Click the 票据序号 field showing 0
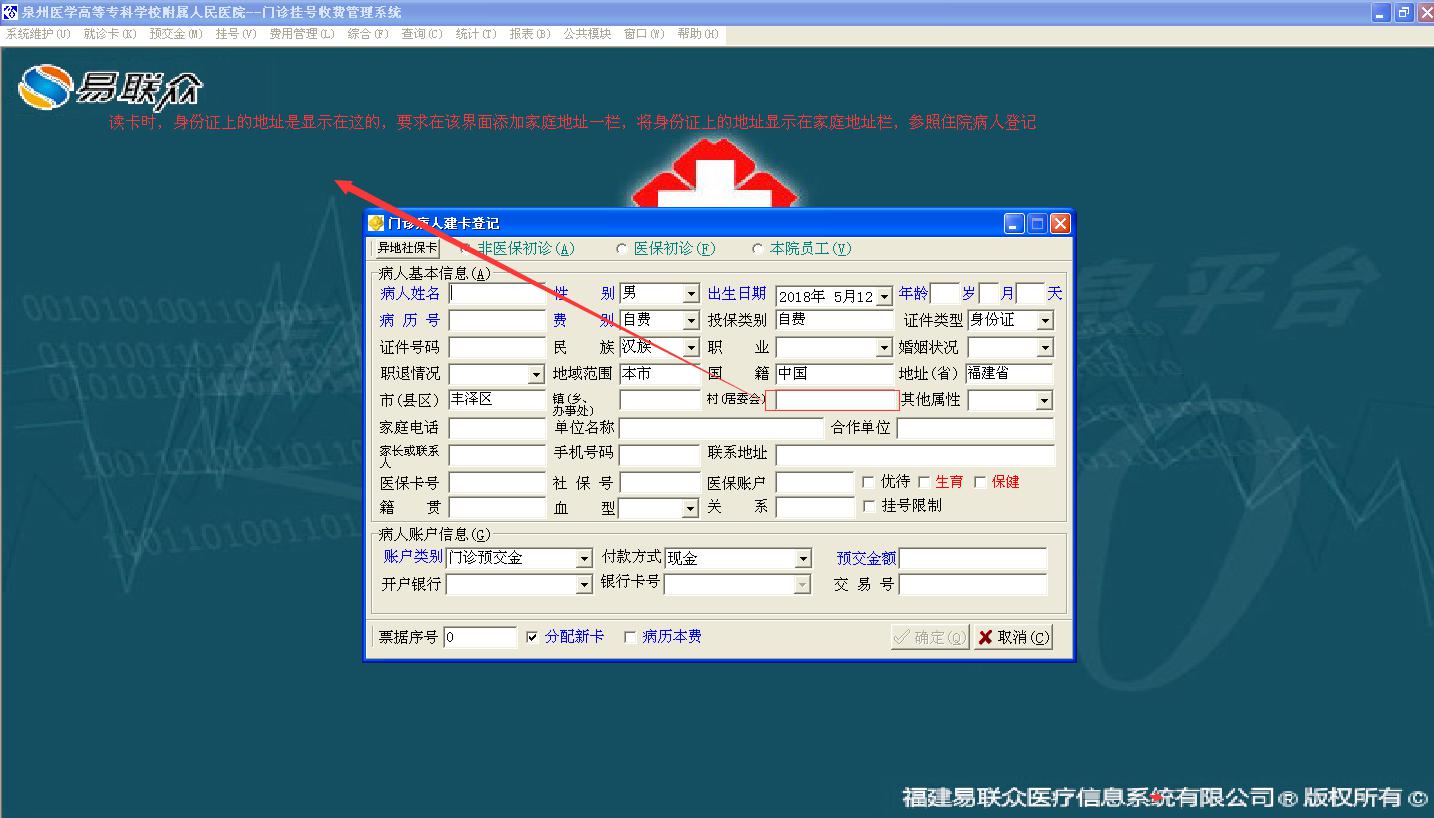The image size is (1434, 818). pyautogui.click(x=480, y=637)
